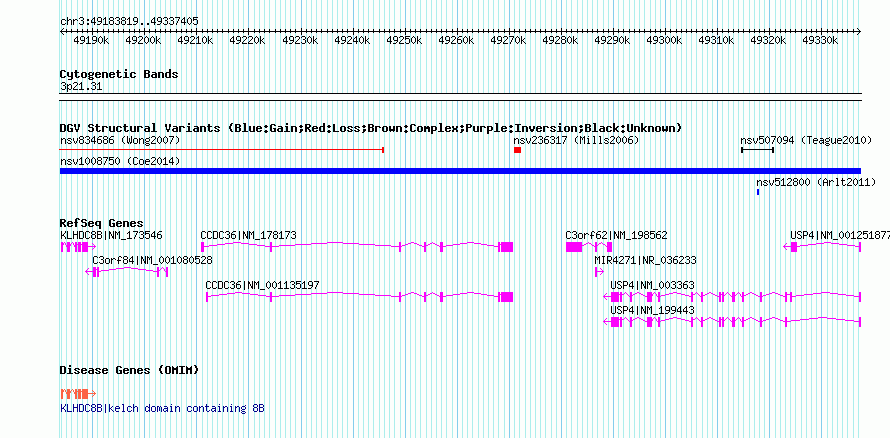Click the nsv834686 (Wong2007) variant label
Viewport: 890px width, 438px height.
click(x=120, y=140)
